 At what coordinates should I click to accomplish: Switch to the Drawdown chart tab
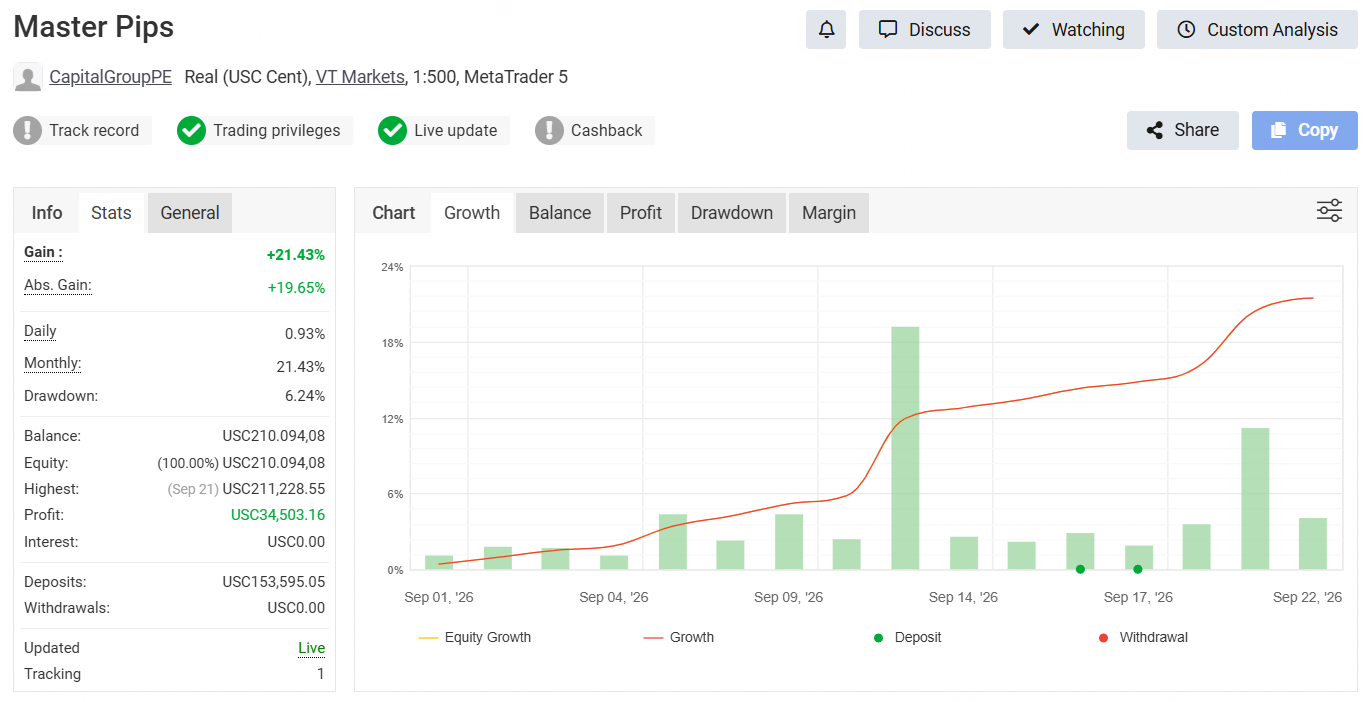(732, 213)
